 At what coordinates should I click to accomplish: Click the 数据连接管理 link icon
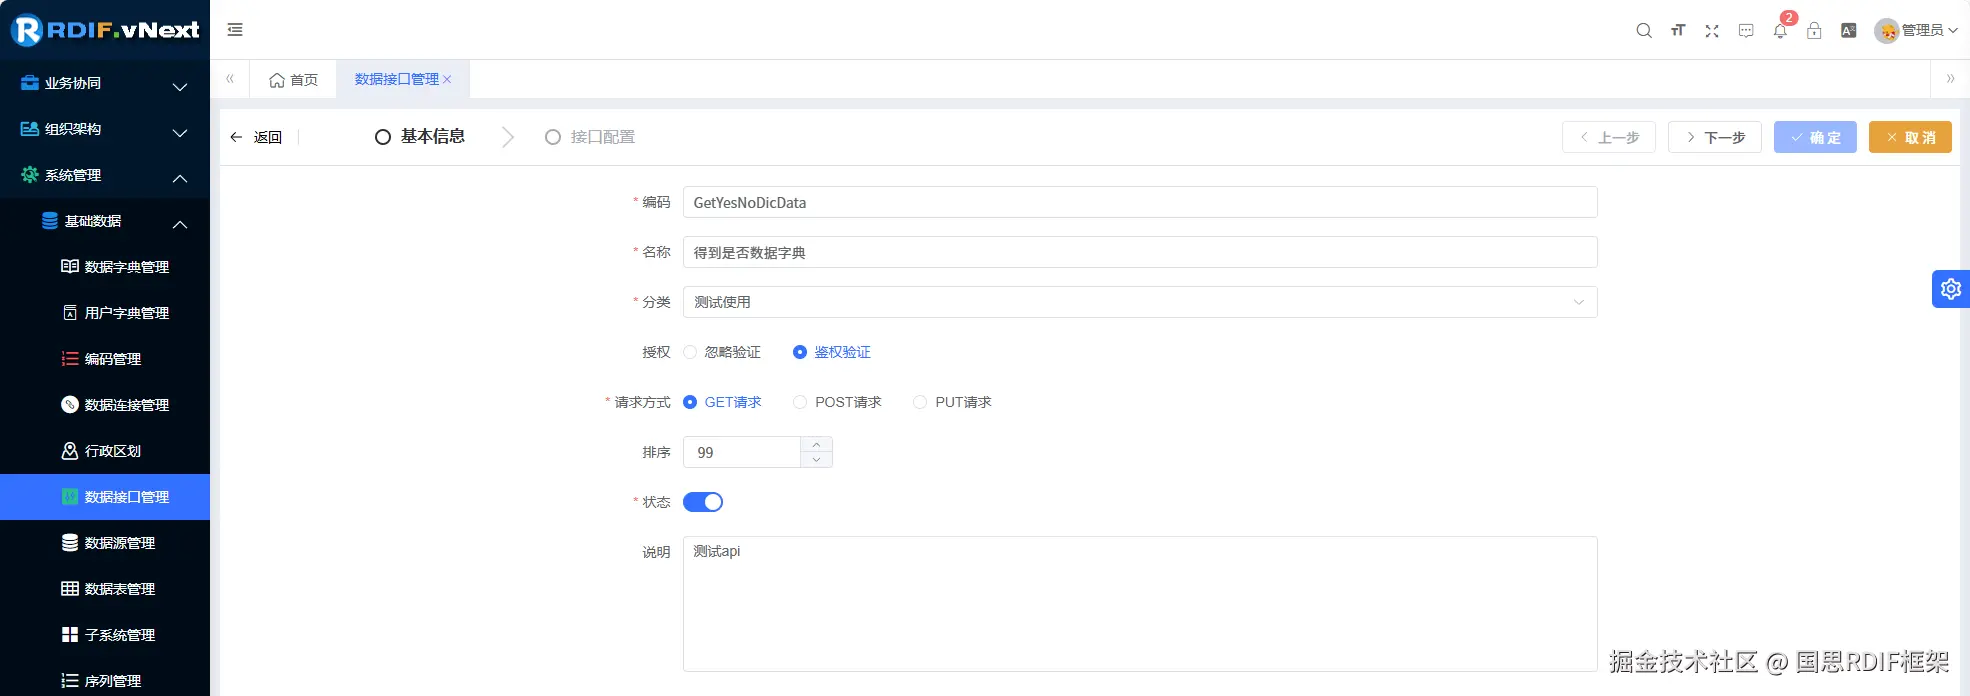click(70, 405)
